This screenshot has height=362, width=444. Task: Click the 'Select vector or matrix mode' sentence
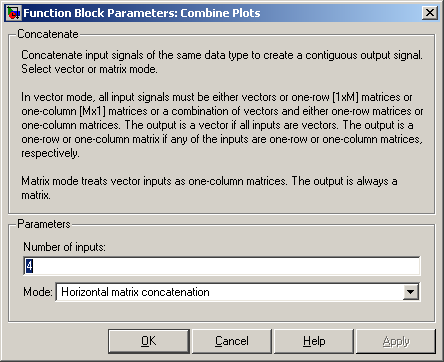[89, 69]
